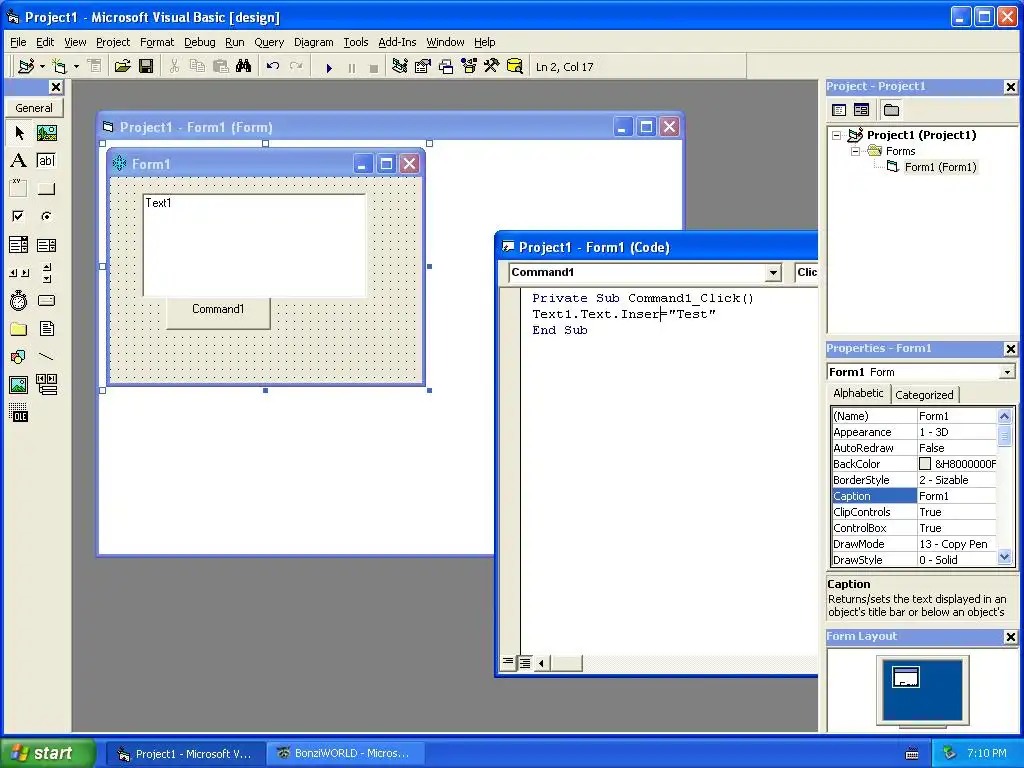
Task: Click View Object in the Project panel
Action: pos(861,110)
